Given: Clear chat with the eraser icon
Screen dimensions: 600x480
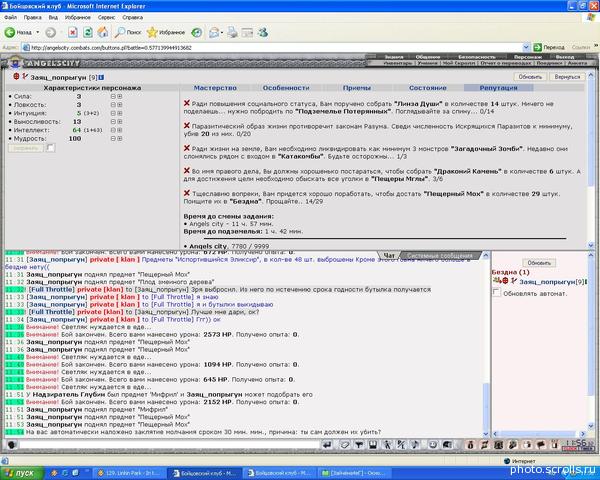Looking at the screenshot, I should [x=345, y=445].
